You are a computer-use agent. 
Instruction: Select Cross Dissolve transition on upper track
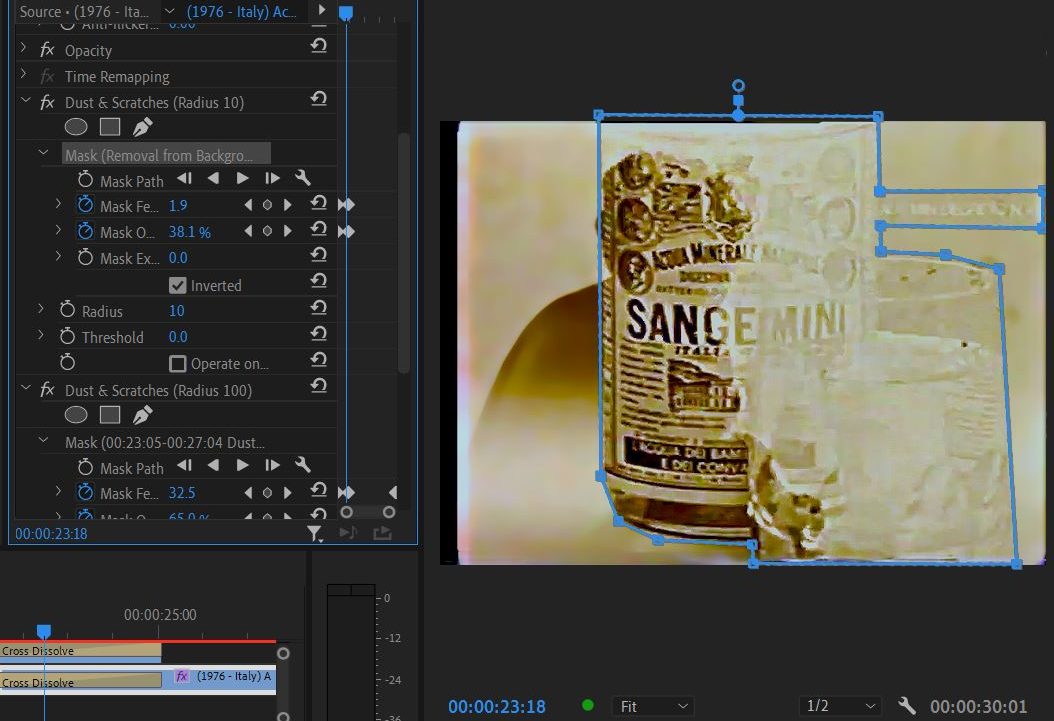(x=81, y=650)
